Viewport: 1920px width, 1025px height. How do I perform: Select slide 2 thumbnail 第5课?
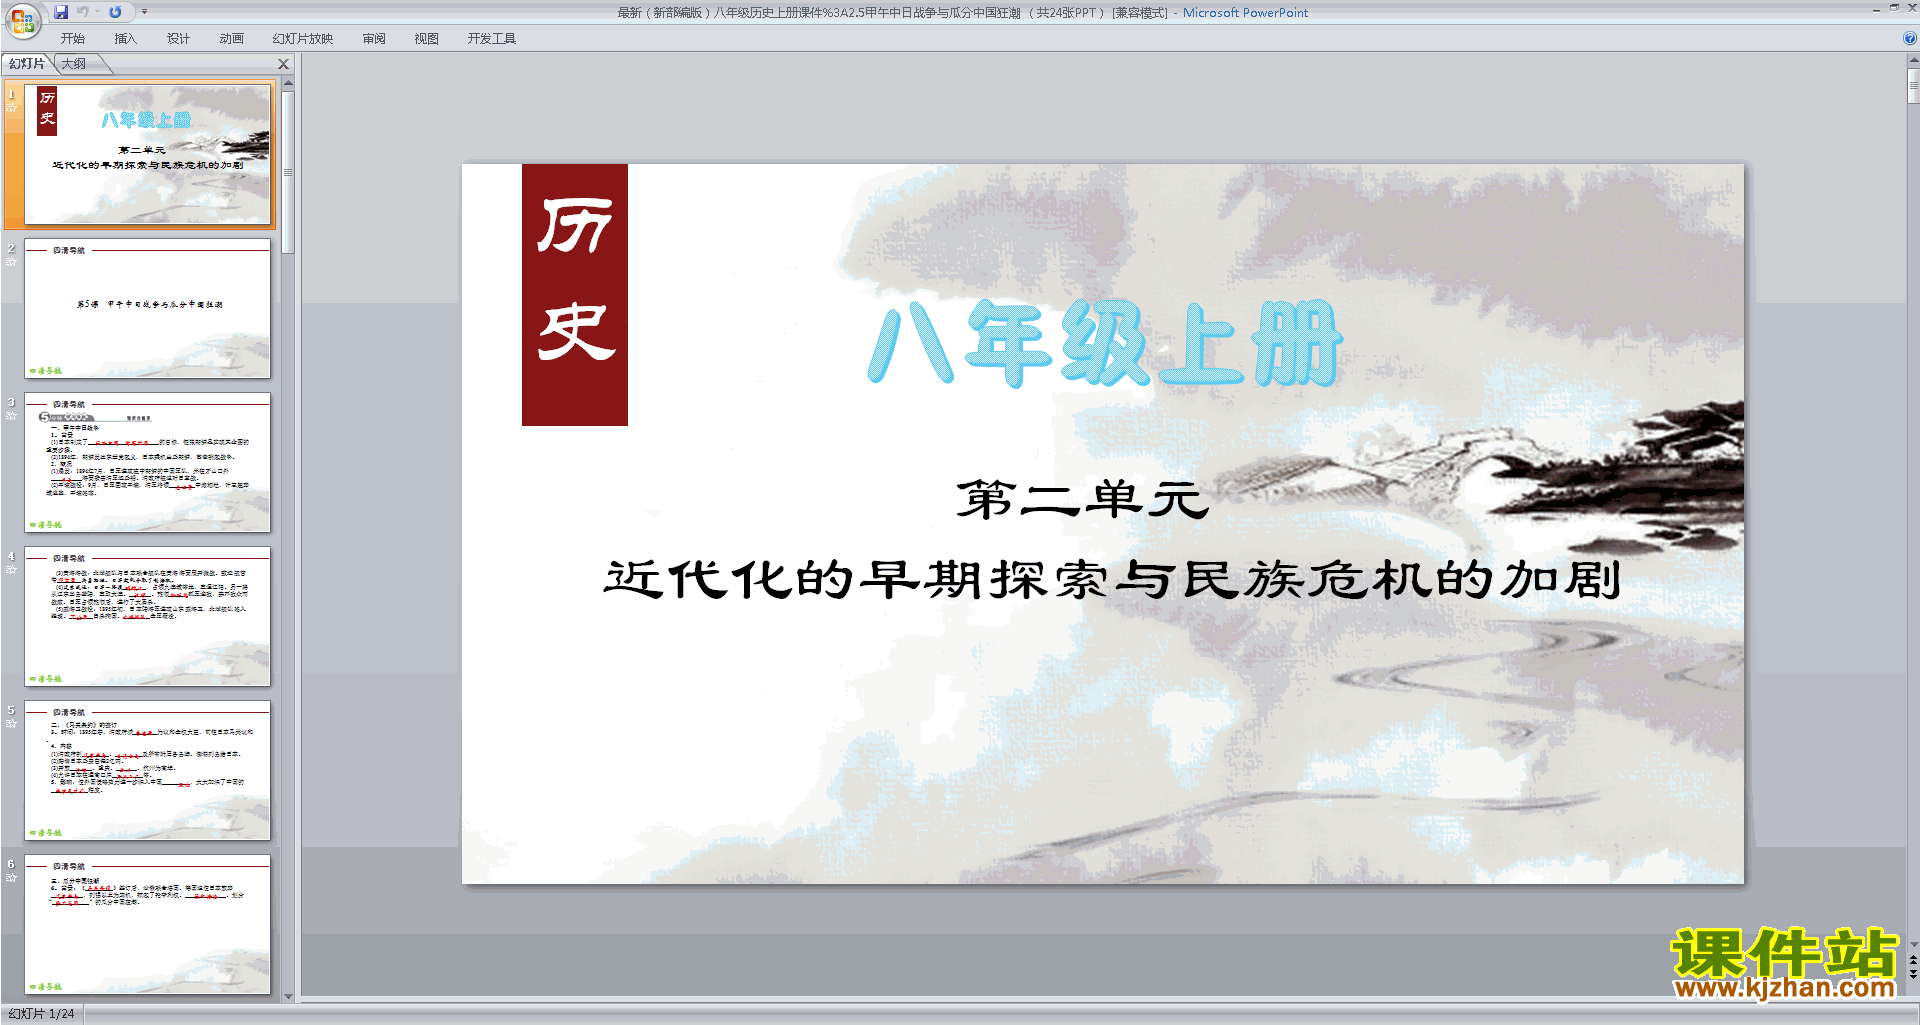pyautogui.click(x=147, y=308)
